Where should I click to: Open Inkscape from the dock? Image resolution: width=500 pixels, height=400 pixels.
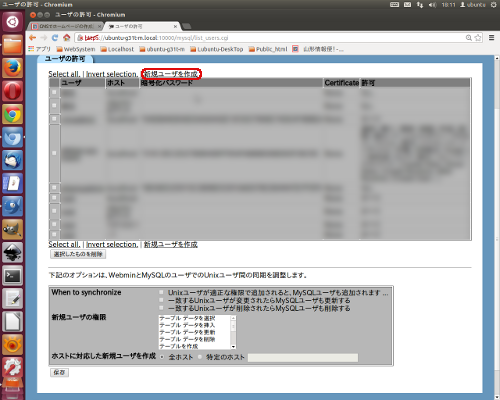(x=12, y=252)
